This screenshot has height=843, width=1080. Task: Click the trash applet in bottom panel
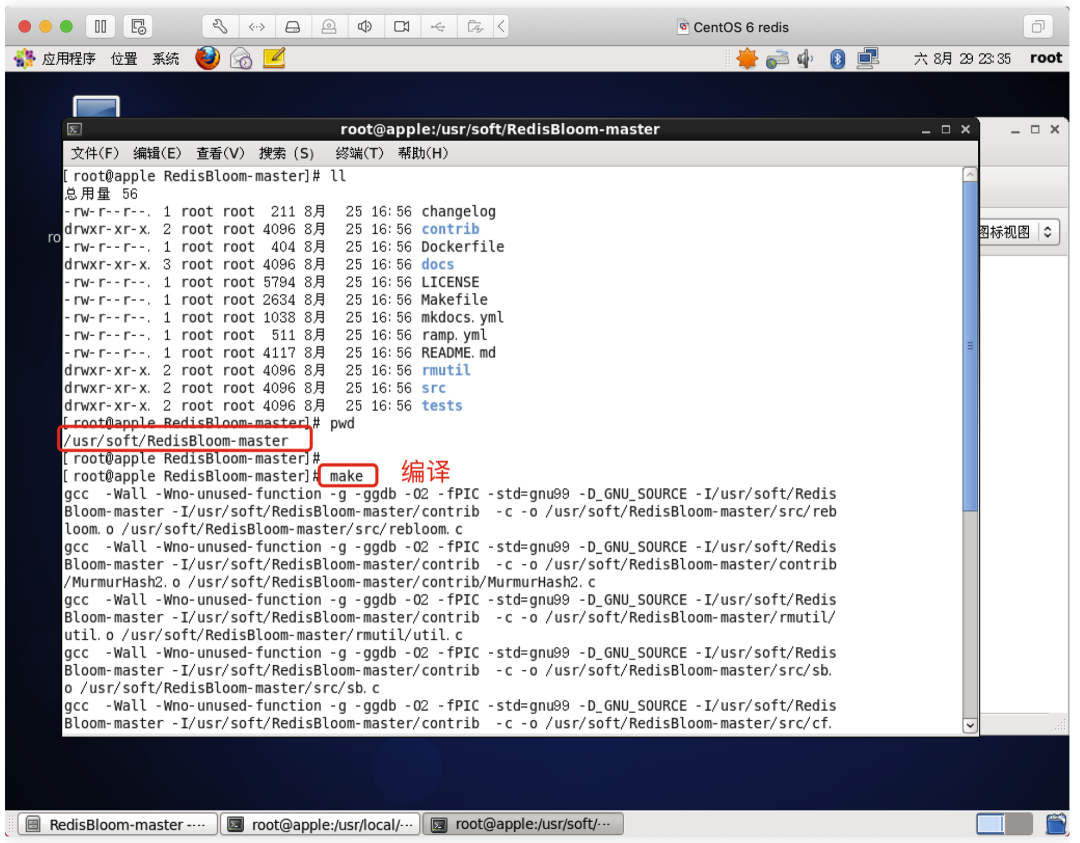[x=1055, y=824]
